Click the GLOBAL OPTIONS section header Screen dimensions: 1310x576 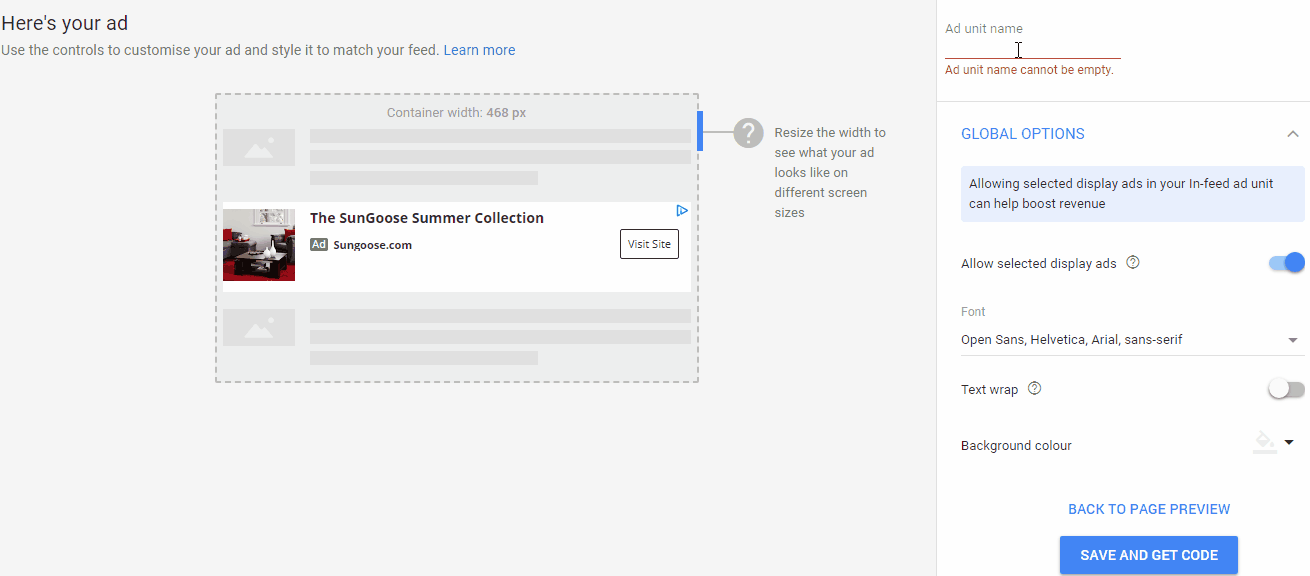point(1022,134)
